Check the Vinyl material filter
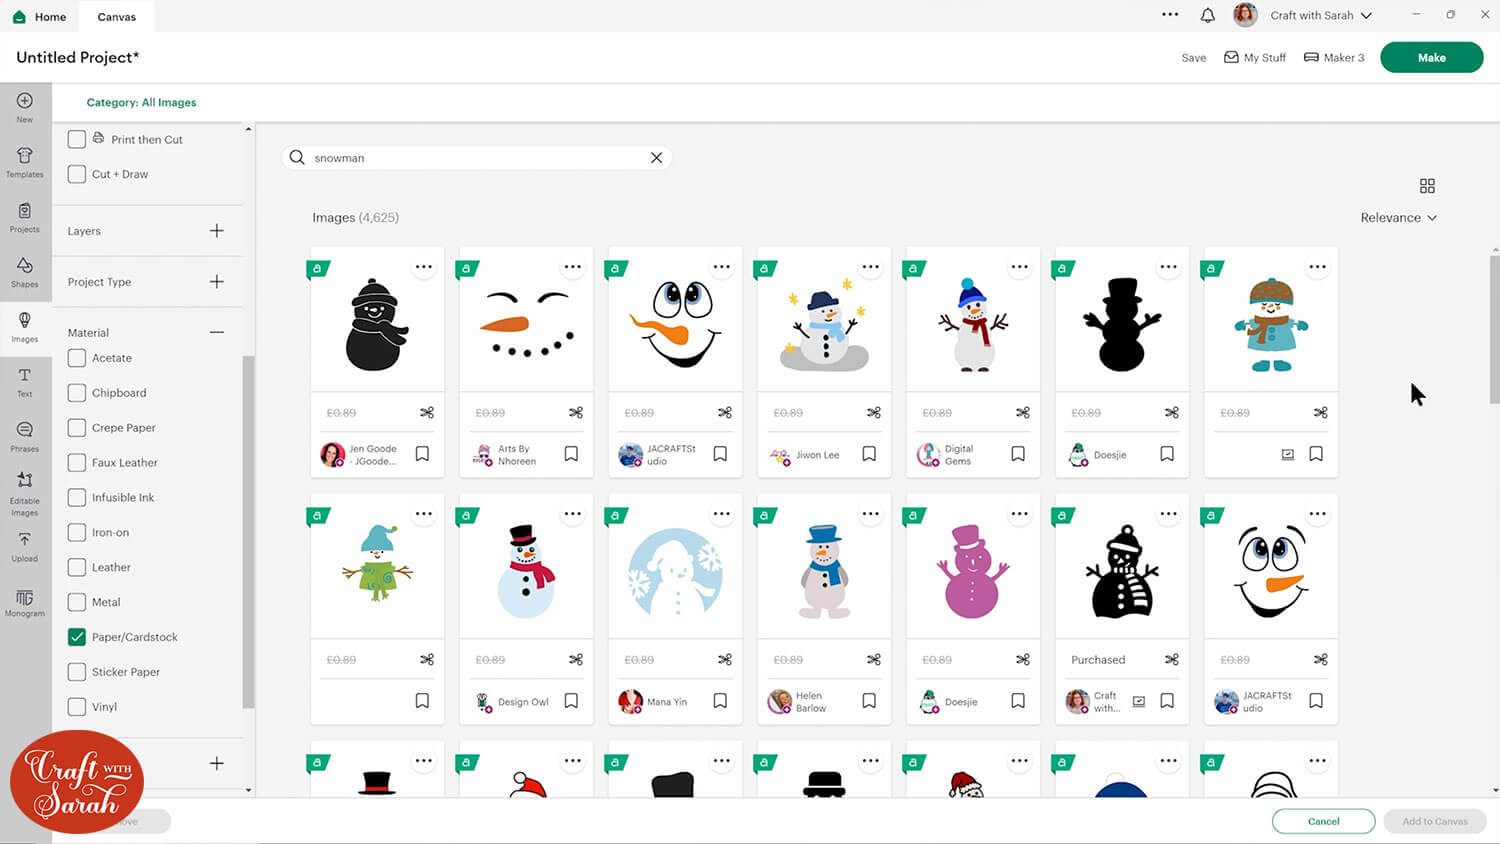This screenshot has width=1500, height=844. tap(77, 707)
